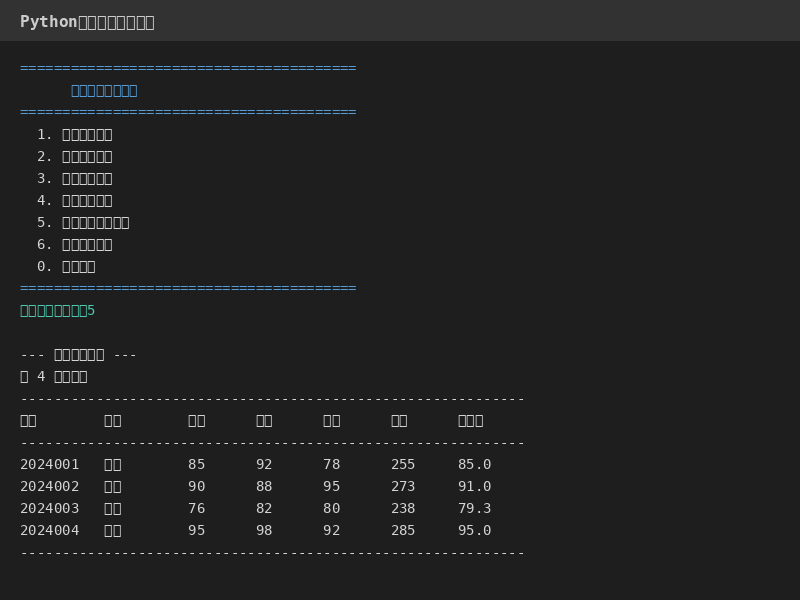
Task: Select menu line numbered 1.
Action: pyautogui.click(x=74, y=135)
